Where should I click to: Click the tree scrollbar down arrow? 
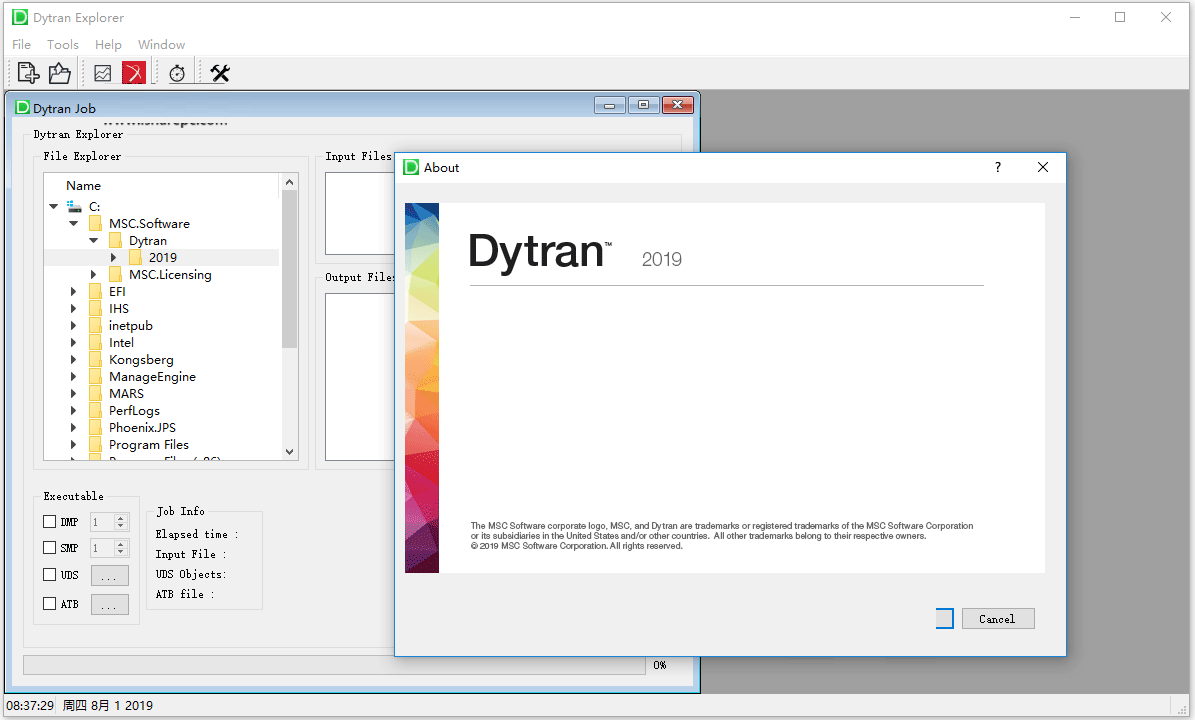(289, 452)
